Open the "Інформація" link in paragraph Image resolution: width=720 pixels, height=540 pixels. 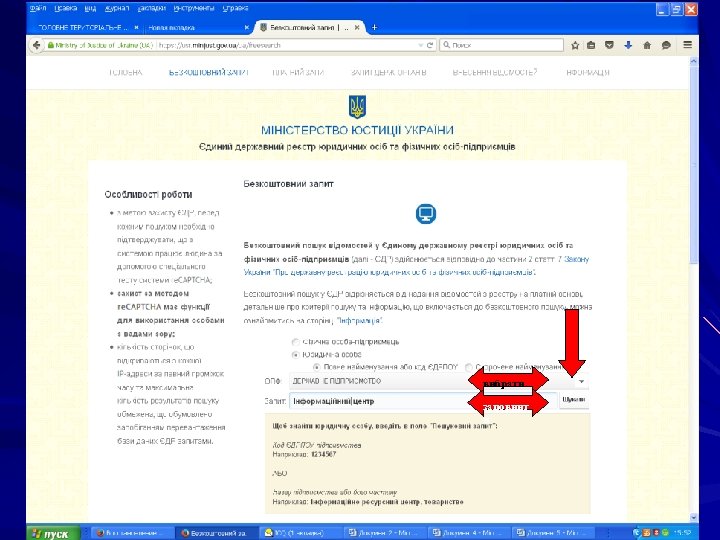point(359,321)
